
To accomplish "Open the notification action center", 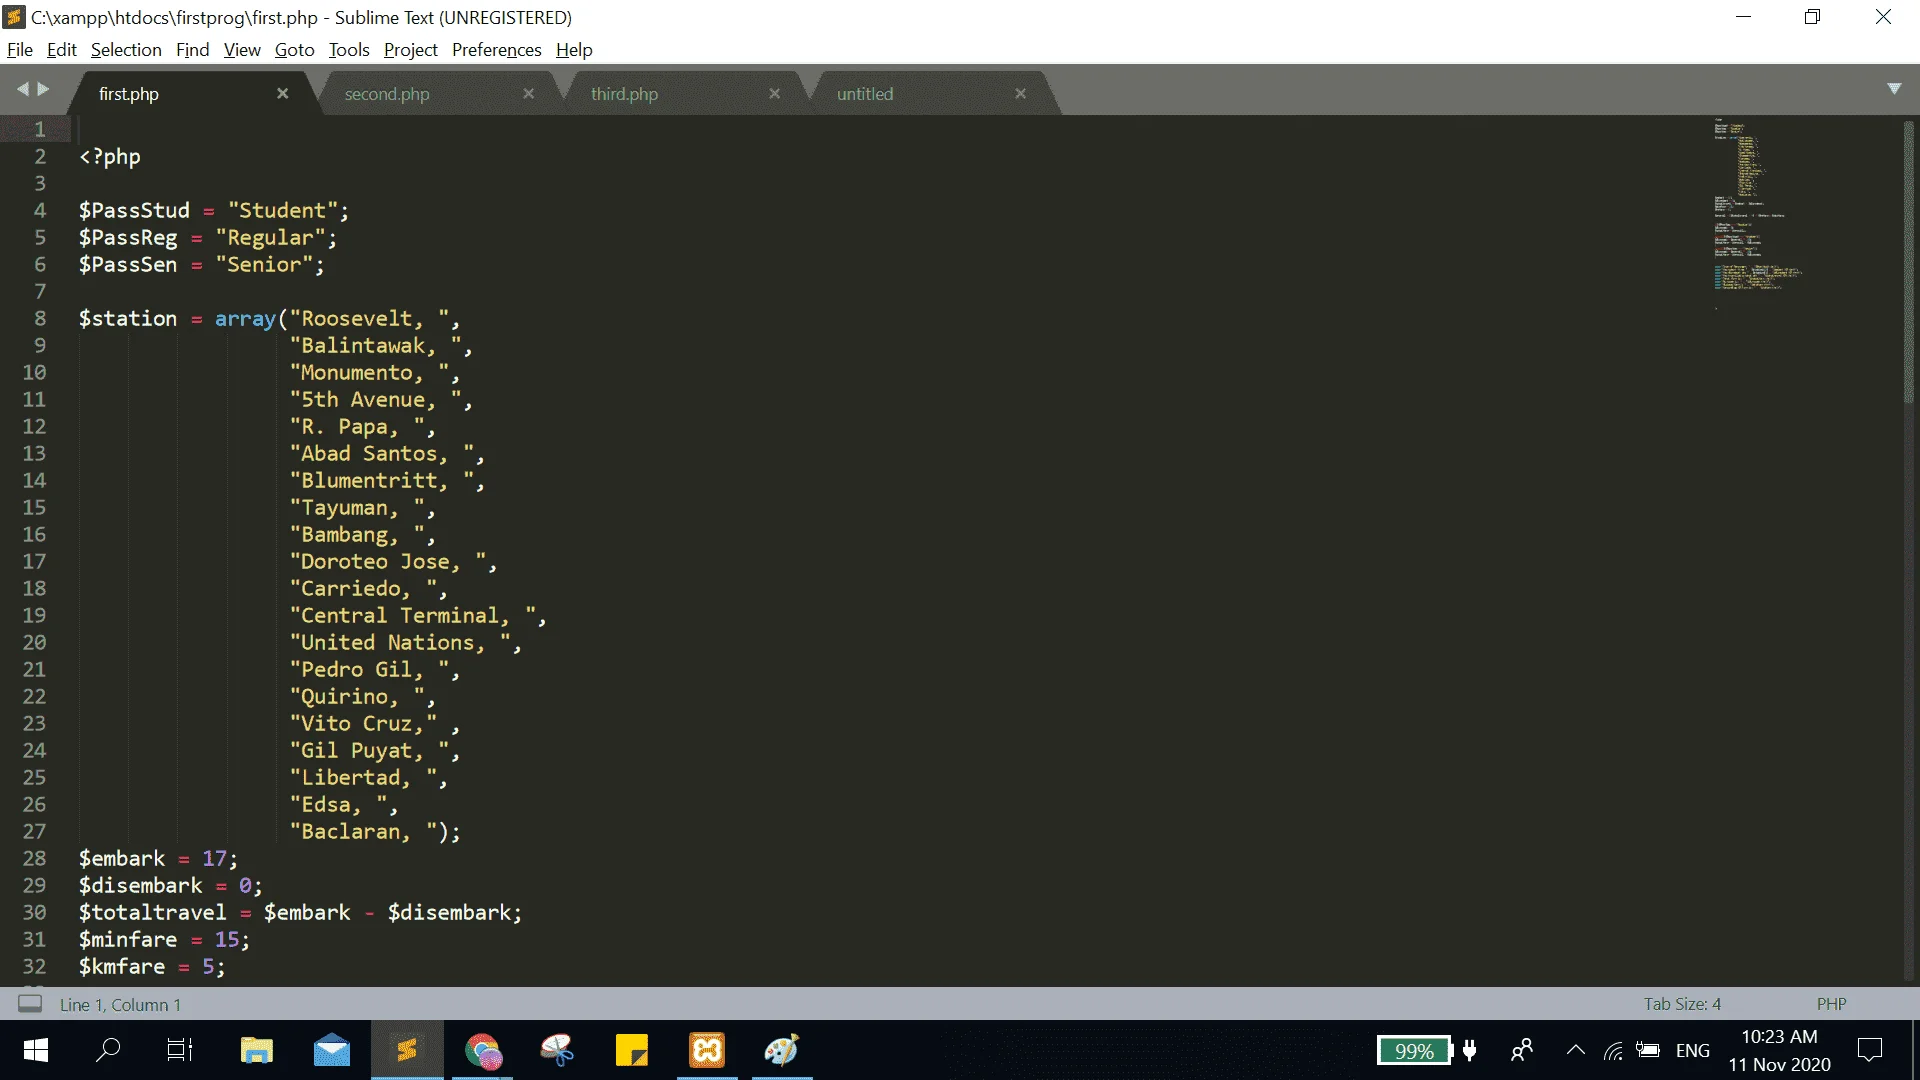I will point(1870,1050).
